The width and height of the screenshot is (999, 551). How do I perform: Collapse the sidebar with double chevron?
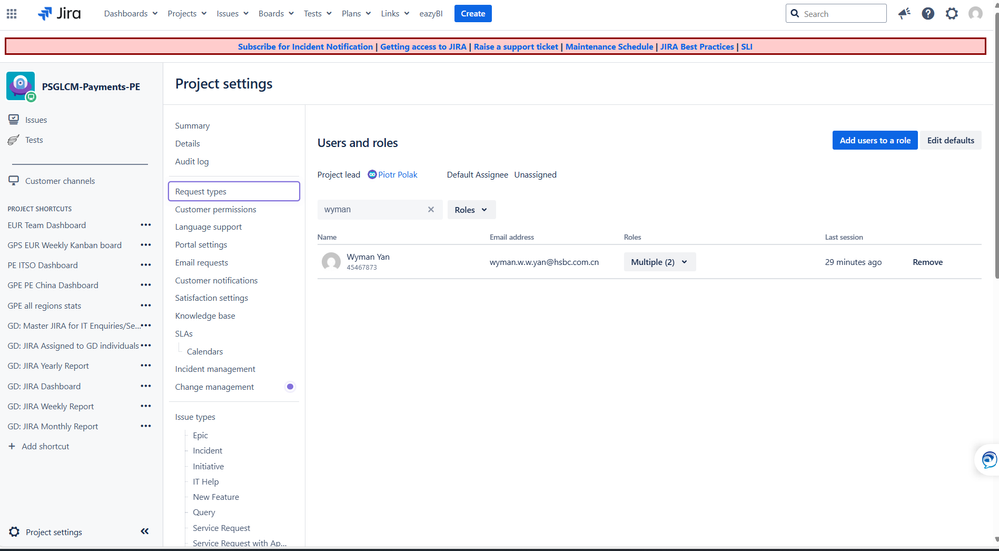pos(145,531)
